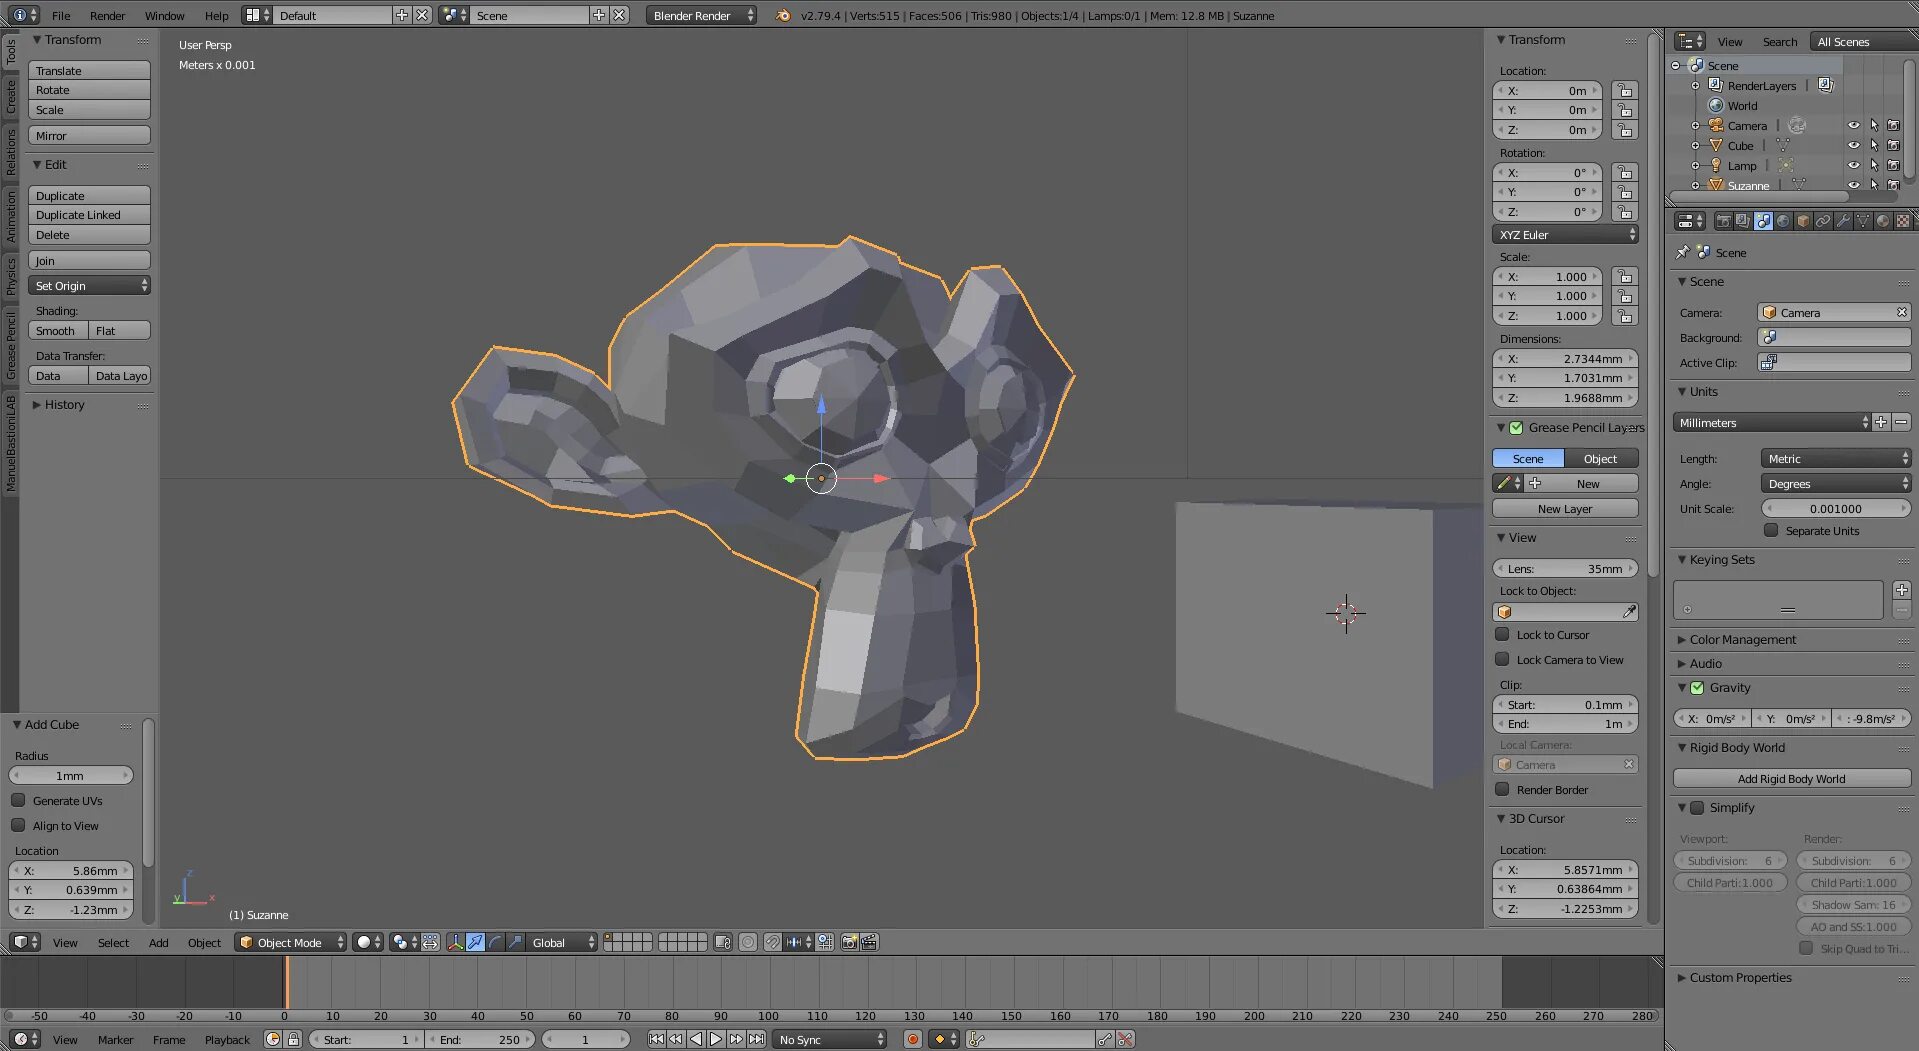Click the New Layer grease pencil button
1919x1051 pixels.
click(1565, 508)
